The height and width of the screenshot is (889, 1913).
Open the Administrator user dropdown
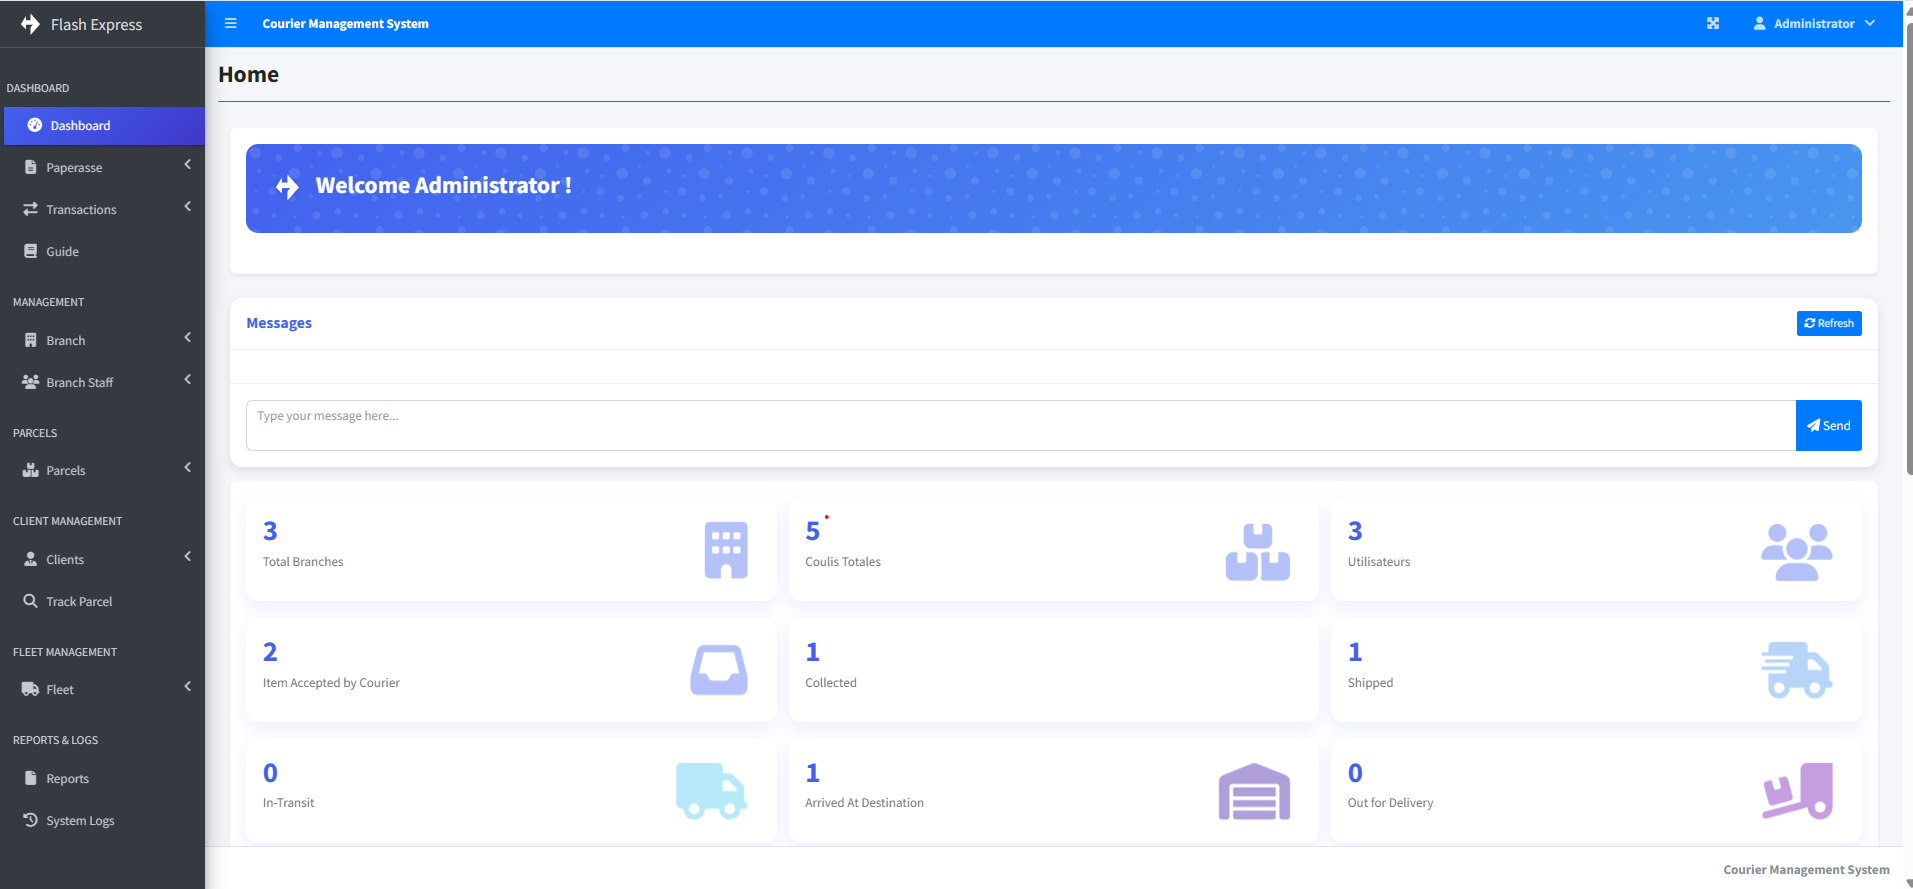coord(1814,23)
